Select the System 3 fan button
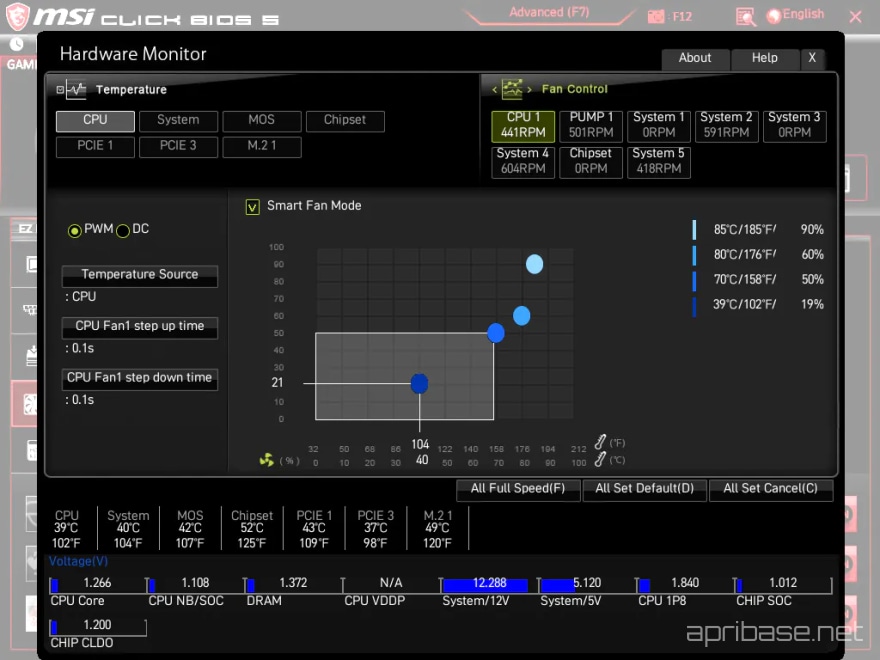 coord(794,126)
